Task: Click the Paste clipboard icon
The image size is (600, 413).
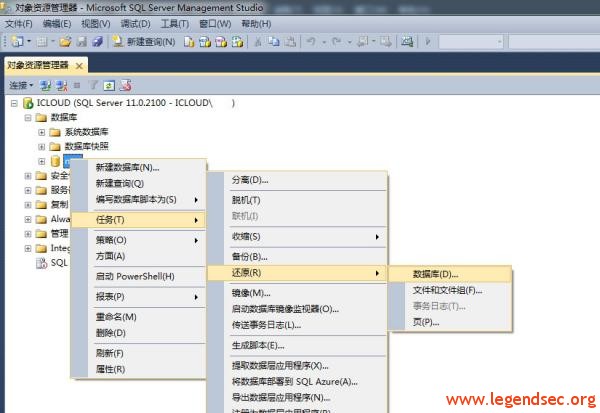Action: pyautogui.click(x=290, y=41)
